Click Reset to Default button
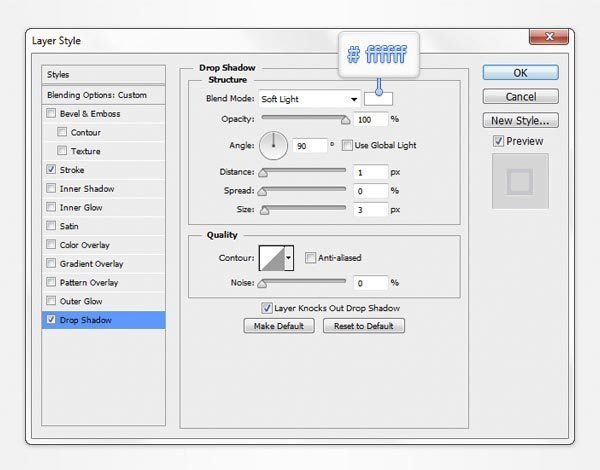This screenshot has width=600, height=470. coord(364,326)
